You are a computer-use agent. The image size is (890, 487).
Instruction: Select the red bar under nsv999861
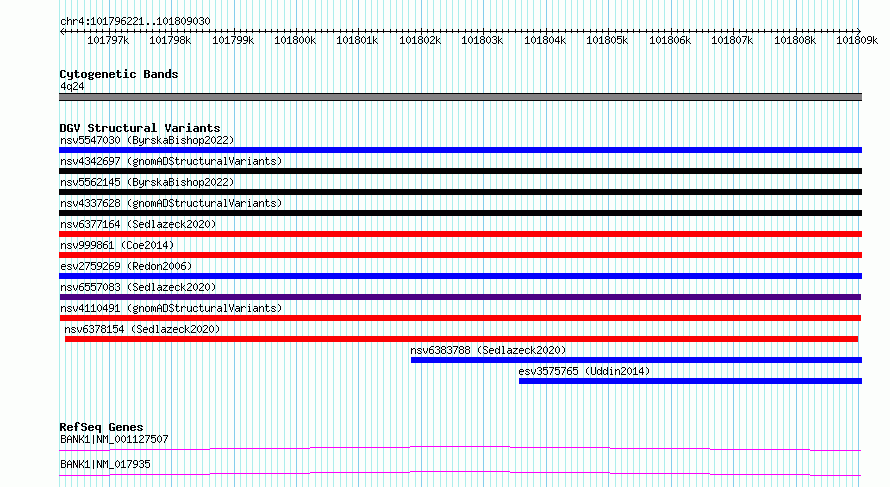pyautogui.click(x=460, y=255)
